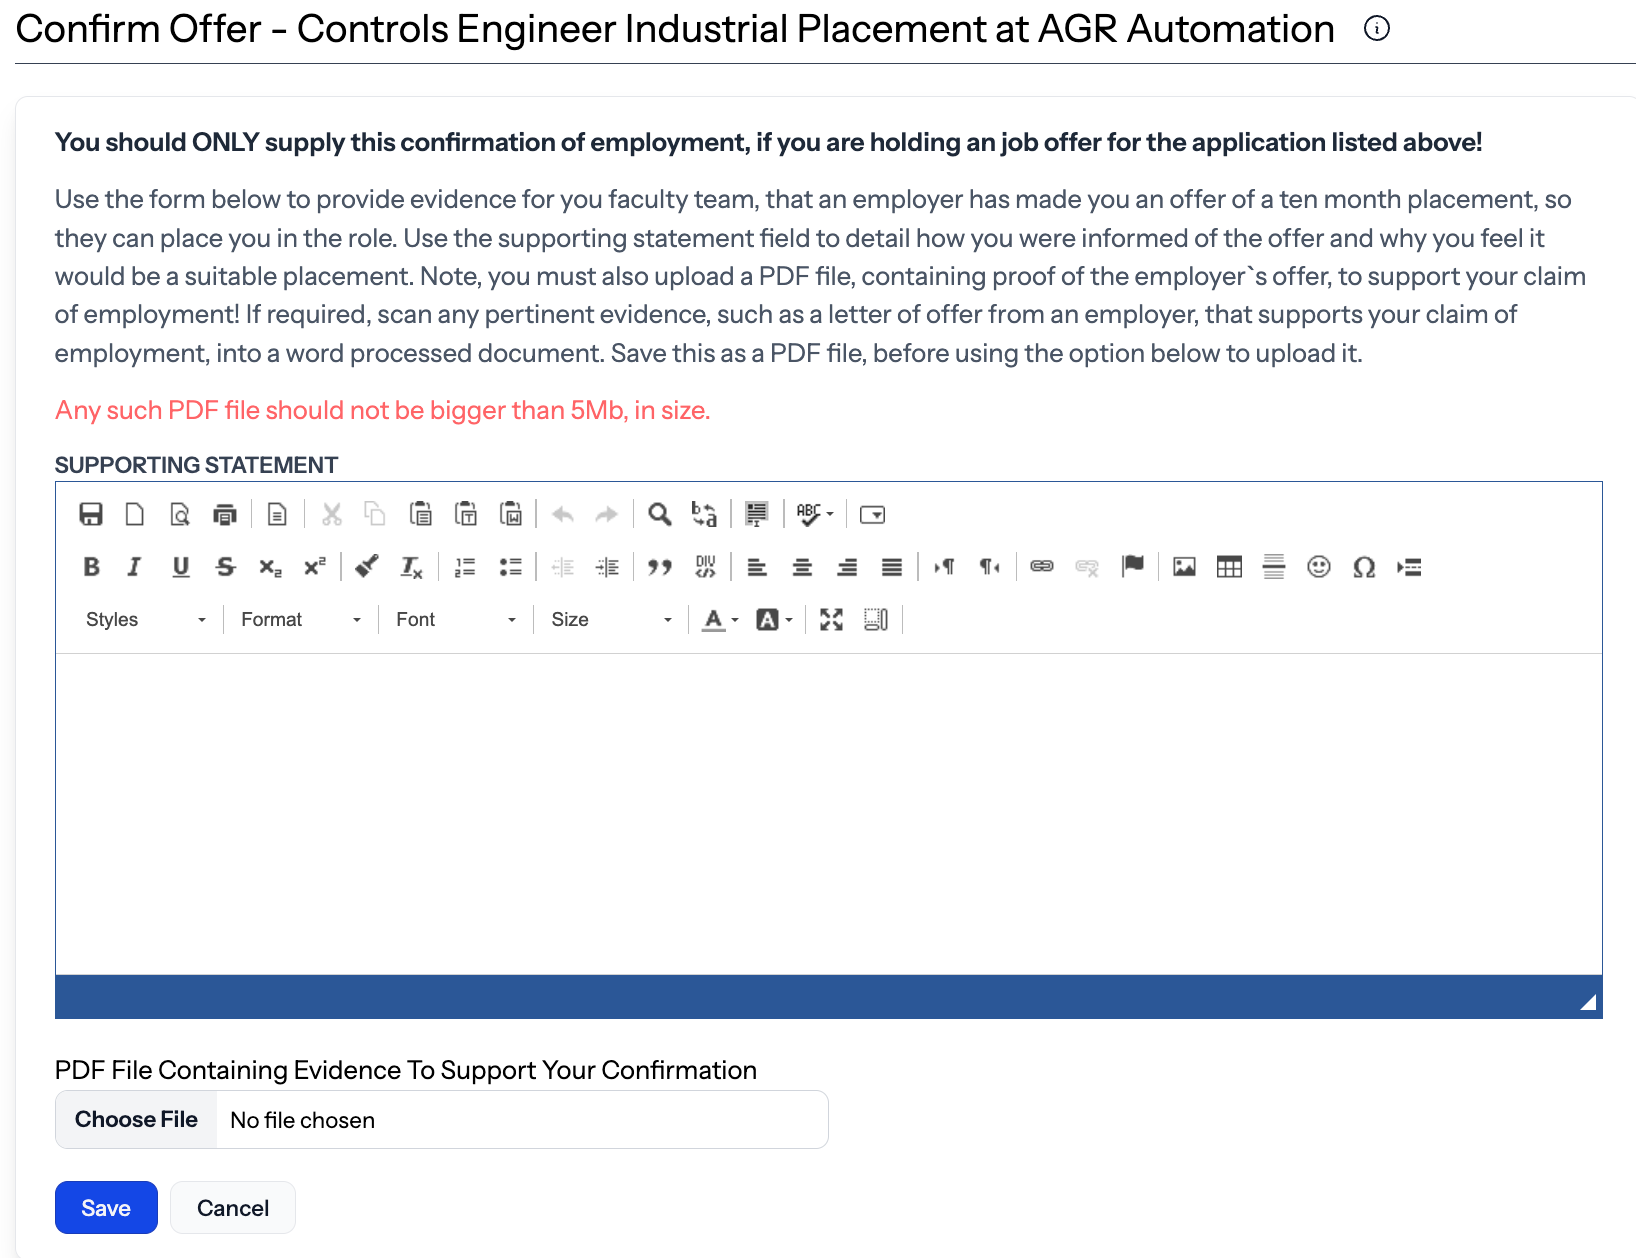The height and width of the screenshot is (1258, 1636).
Task: Click the Remove Format icon
Action: pos(412,567)
